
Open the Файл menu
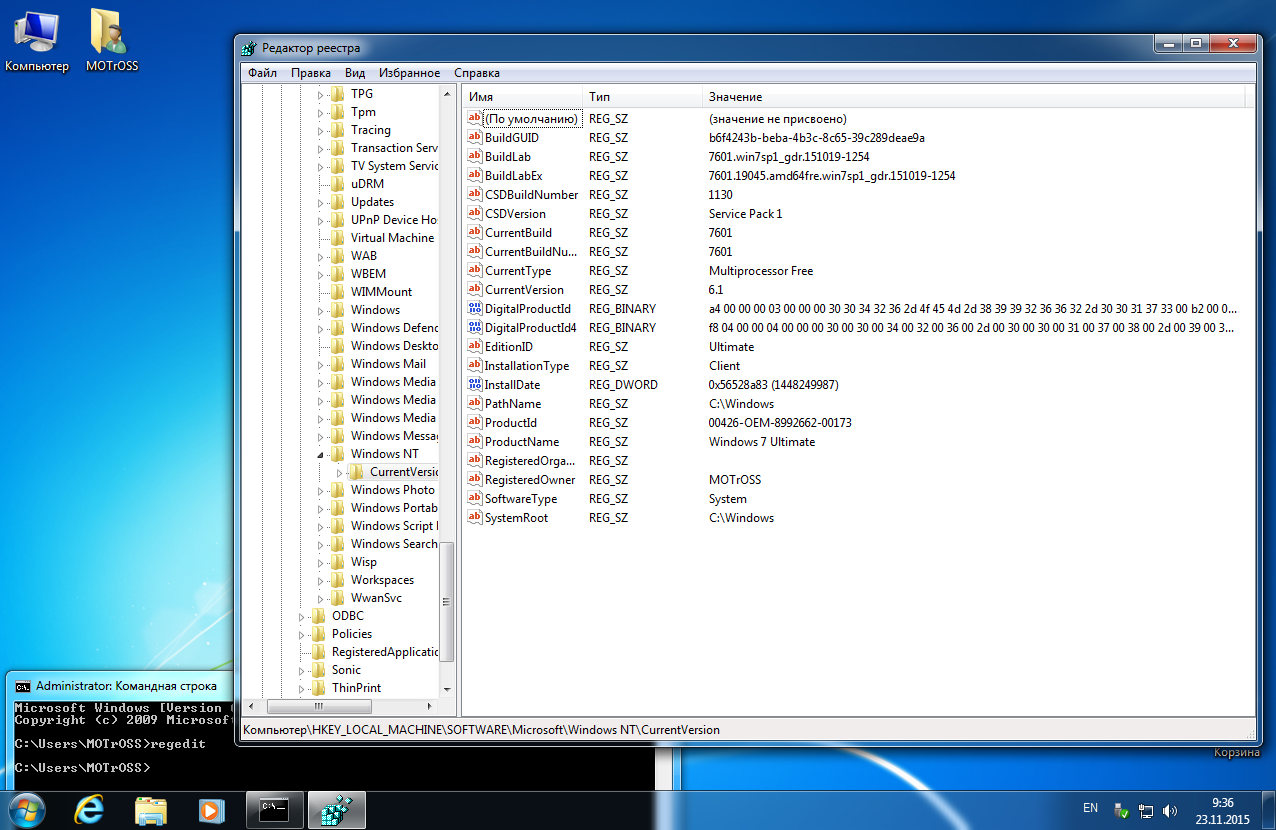click(262, 73)
